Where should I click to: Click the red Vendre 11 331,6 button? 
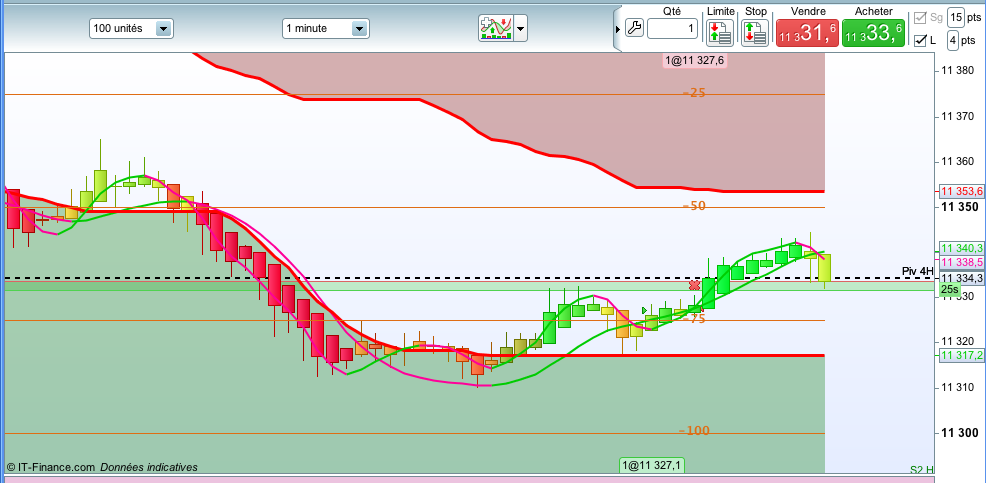click(x=807, y=33)
